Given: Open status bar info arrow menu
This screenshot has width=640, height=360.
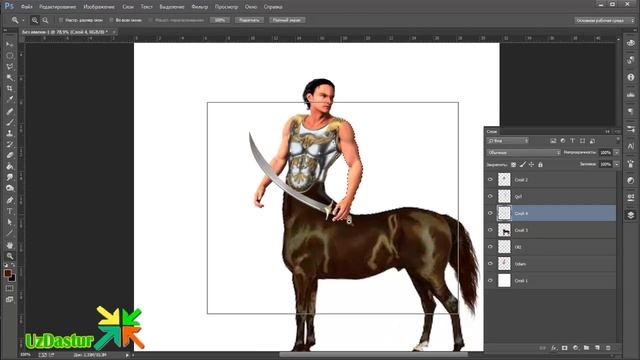Looking at the screenshot, I should tap(127, 355).
